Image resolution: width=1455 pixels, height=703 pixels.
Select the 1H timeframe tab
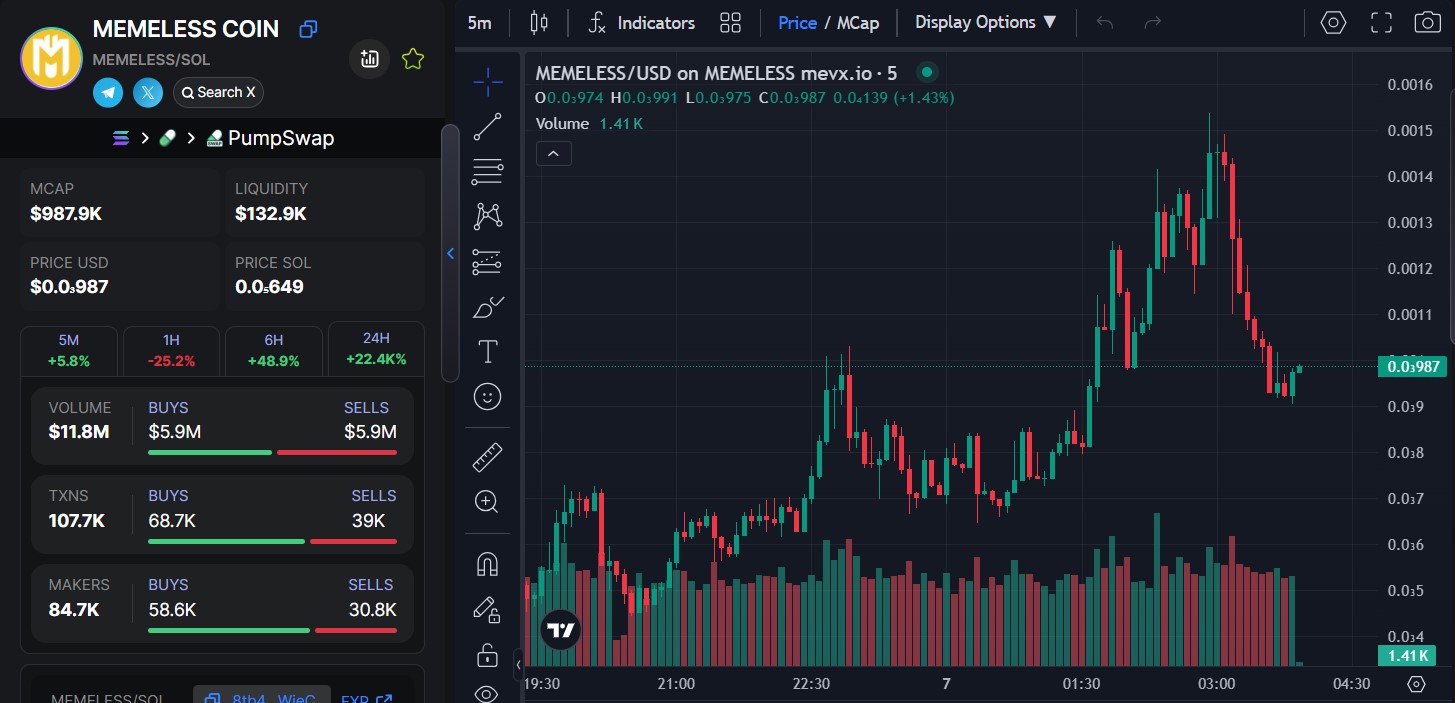[x=171, y=350]
